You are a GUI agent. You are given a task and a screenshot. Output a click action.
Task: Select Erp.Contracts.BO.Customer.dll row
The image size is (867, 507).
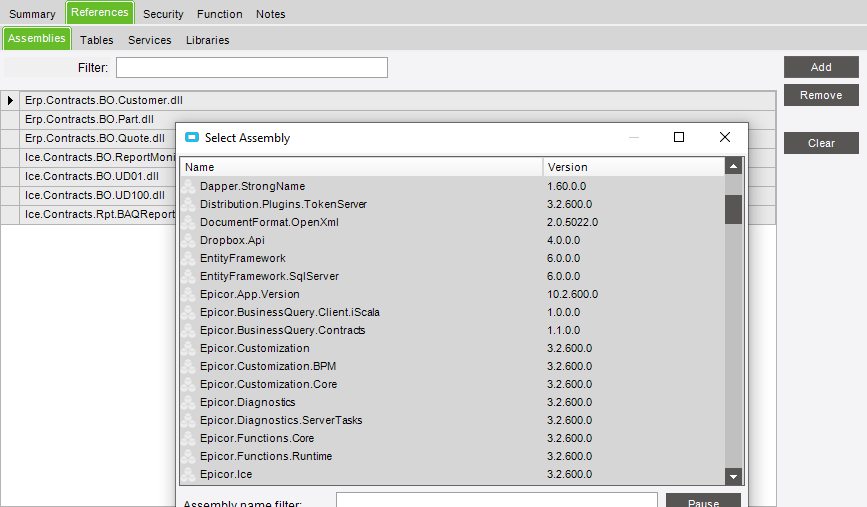point(398,100)
